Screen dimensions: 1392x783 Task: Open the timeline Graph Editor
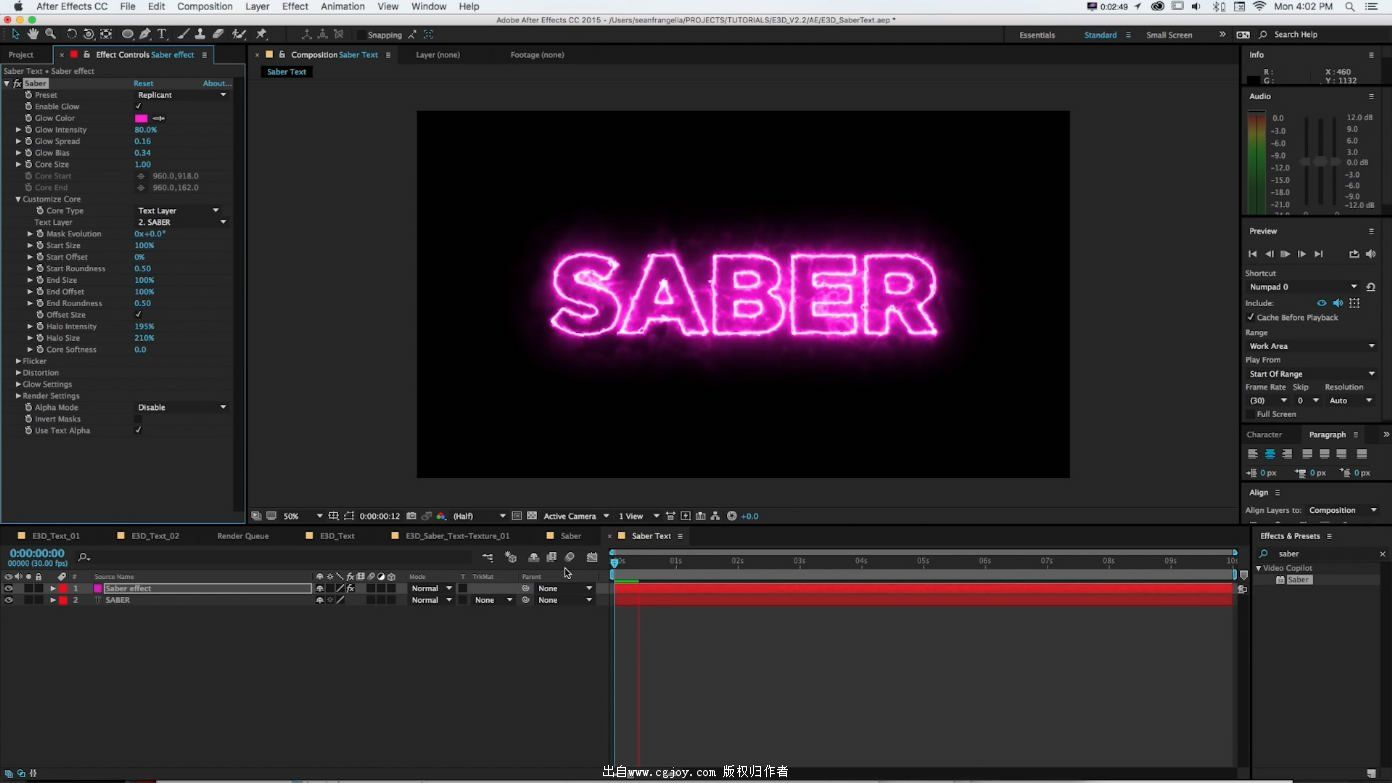(x=592, y=557)
